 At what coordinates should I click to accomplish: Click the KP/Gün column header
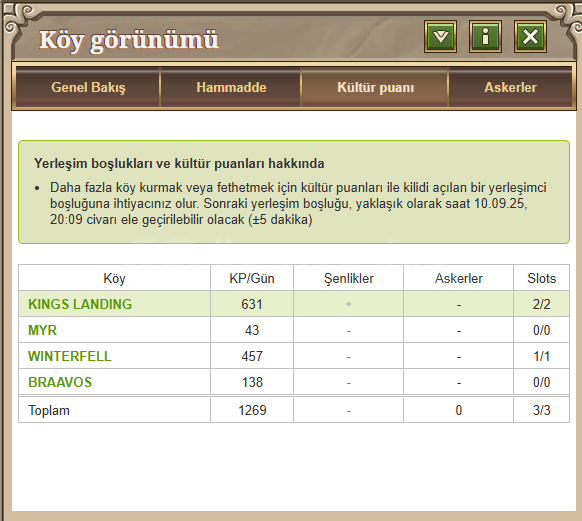(252, 278)
